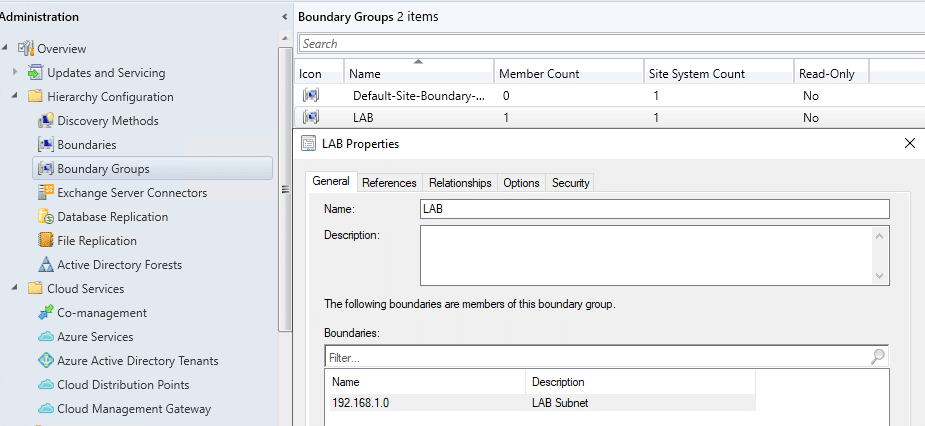Open Database Replication via its icon
925x426 pixels.
click(45, 217)
